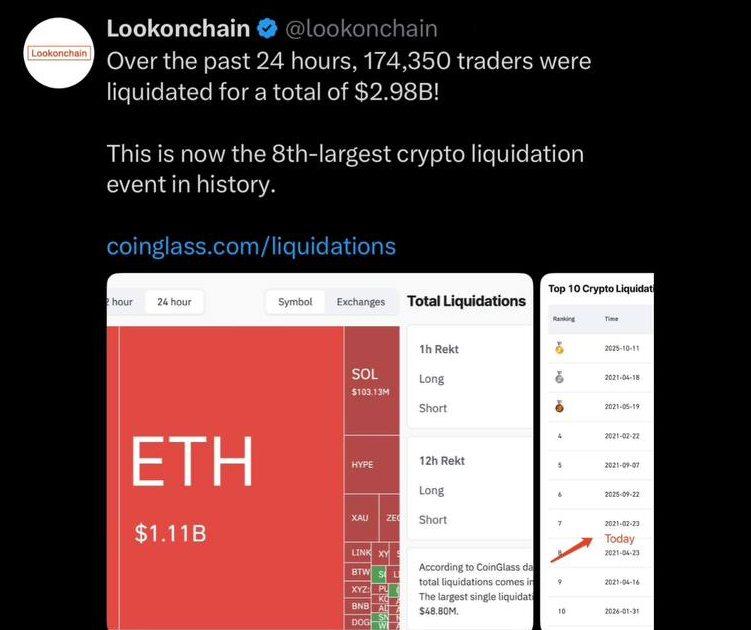Click the blue verified badge icon

[x=267, y=29]
